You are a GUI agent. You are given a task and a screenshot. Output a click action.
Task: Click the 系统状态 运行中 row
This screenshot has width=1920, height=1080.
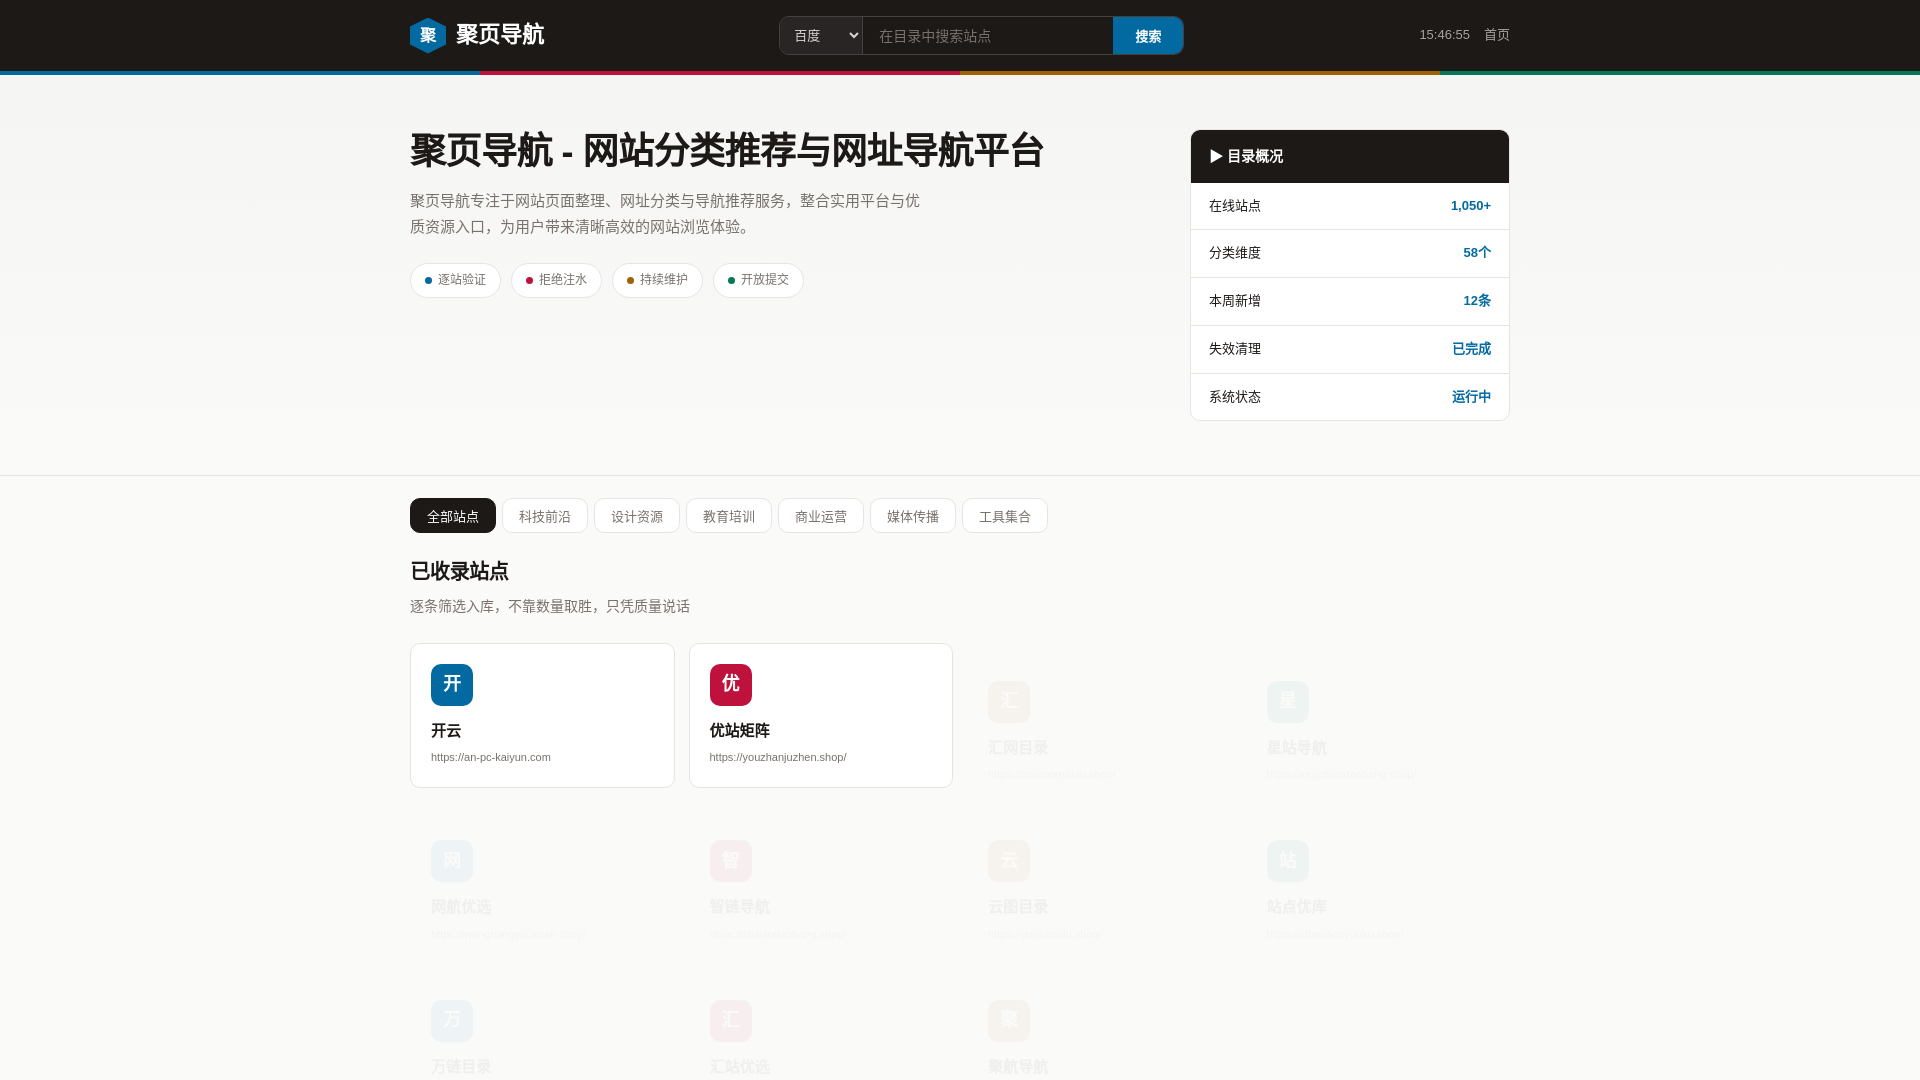click(1350, 397)
